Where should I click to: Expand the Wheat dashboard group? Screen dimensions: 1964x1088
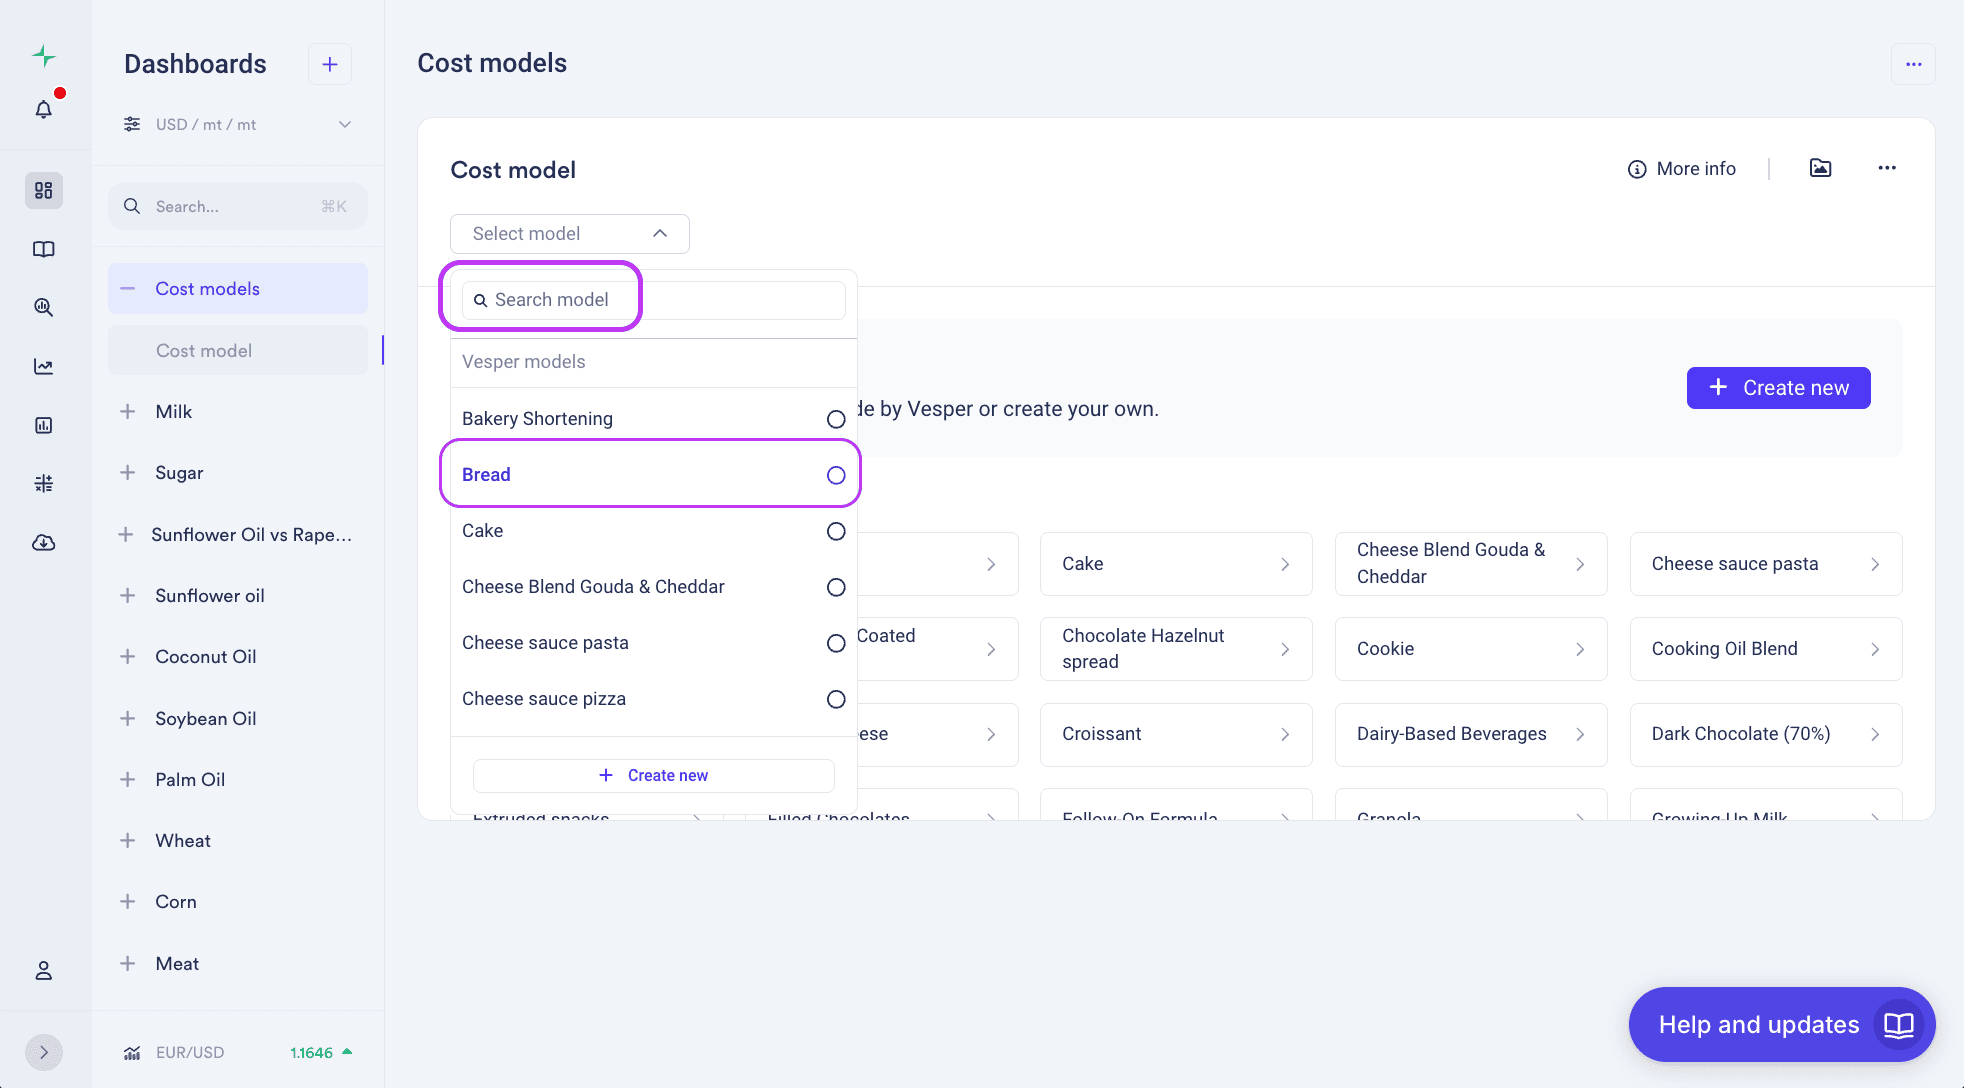[x=128, y=840]
